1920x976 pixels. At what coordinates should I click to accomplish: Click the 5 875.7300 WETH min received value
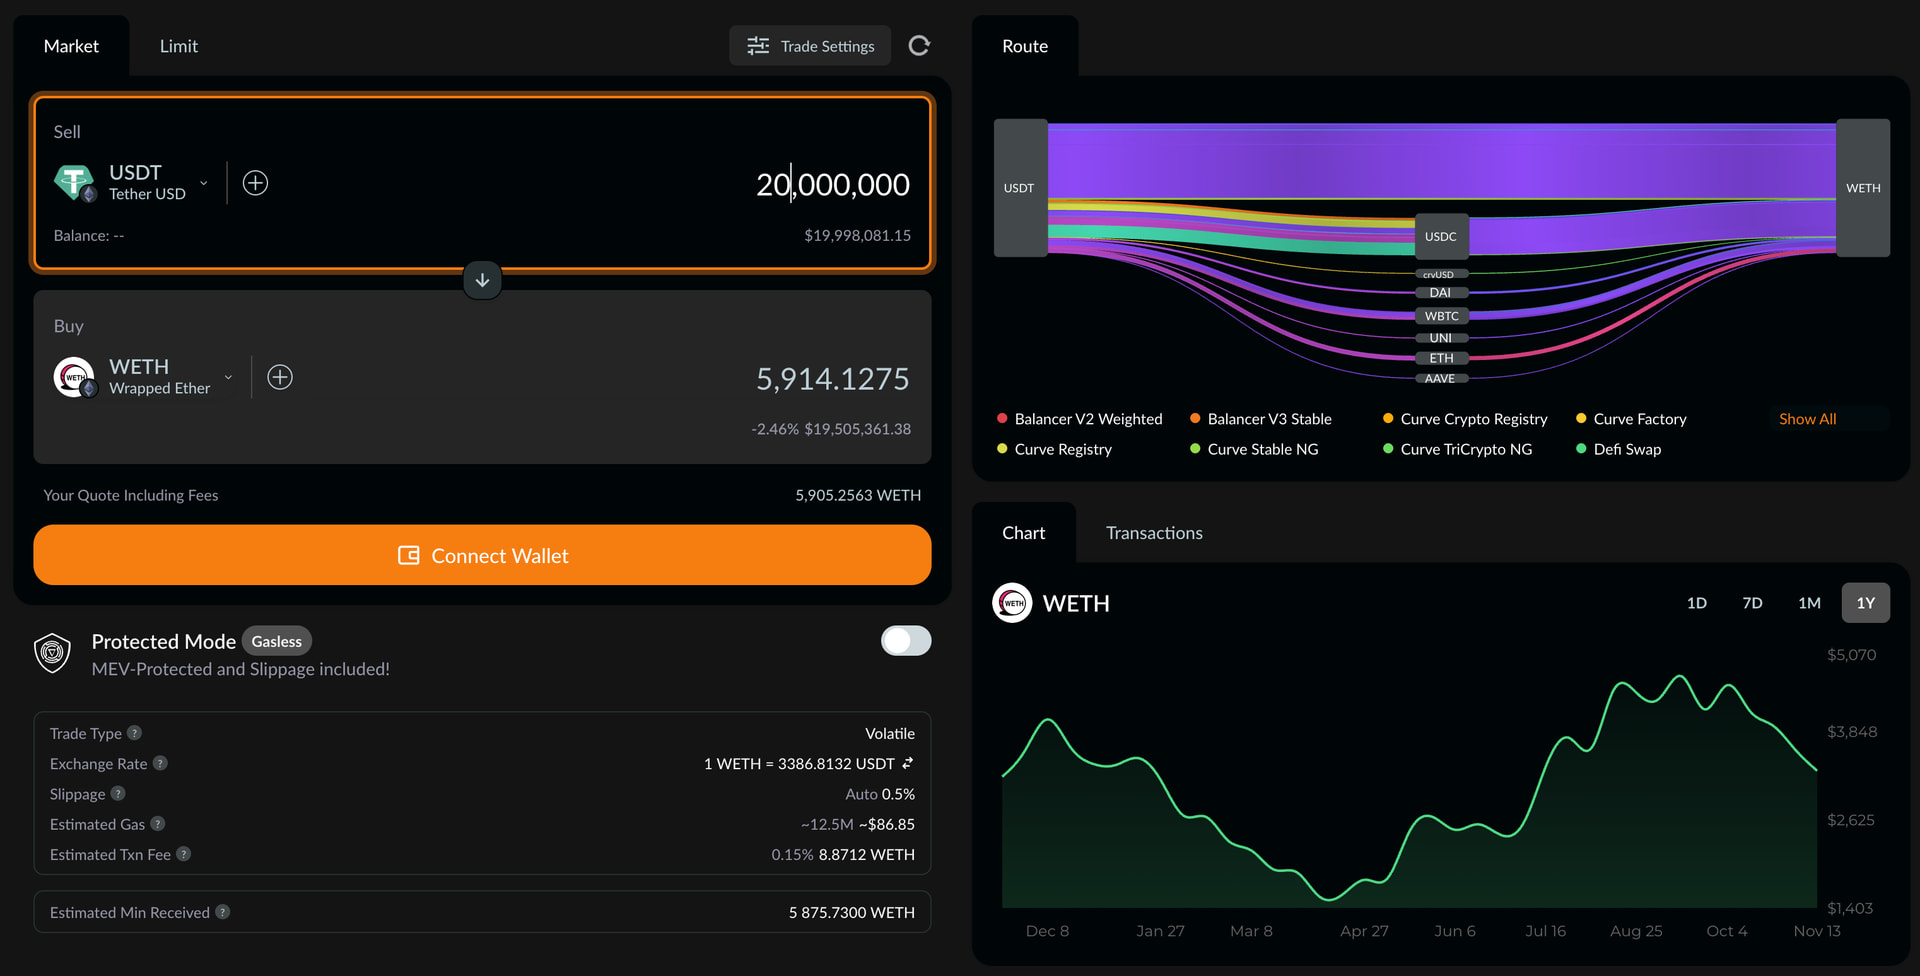click(852, 912)
